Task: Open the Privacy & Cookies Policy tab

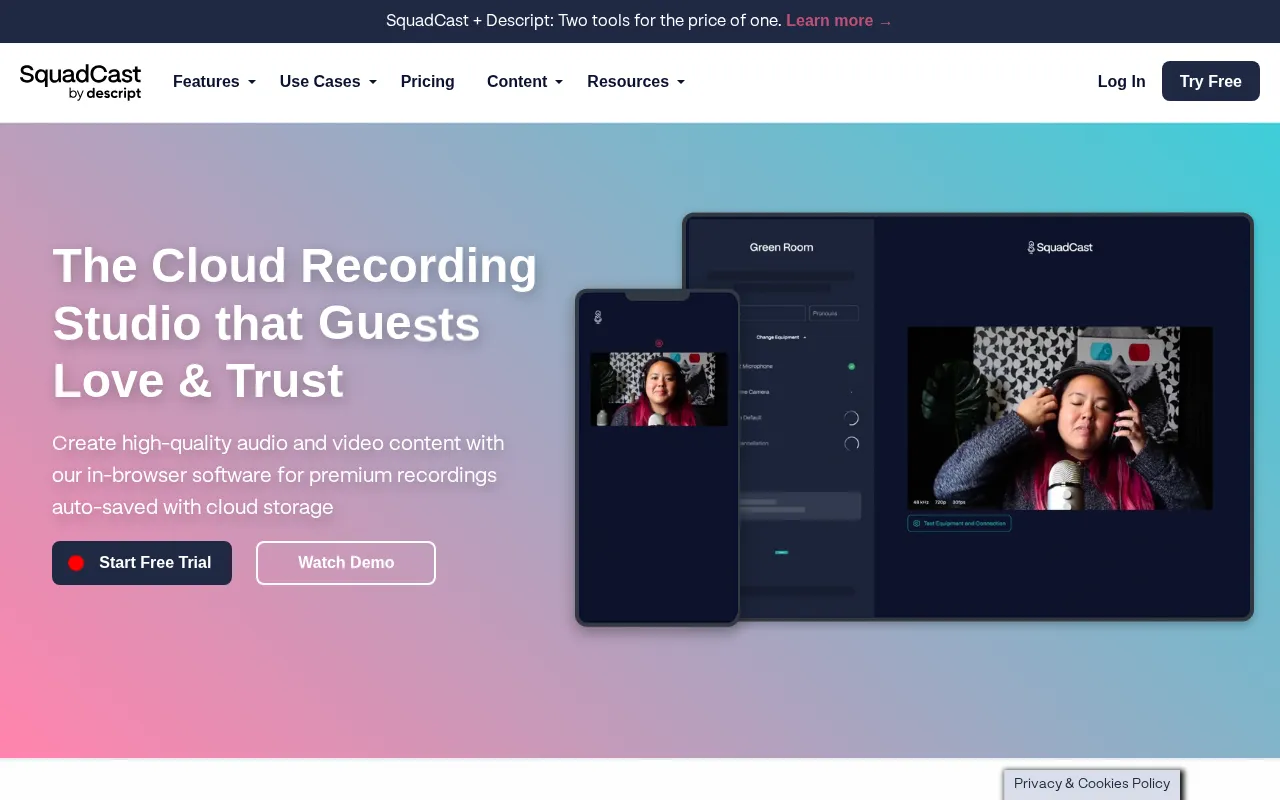Action: coord(1092,784)
